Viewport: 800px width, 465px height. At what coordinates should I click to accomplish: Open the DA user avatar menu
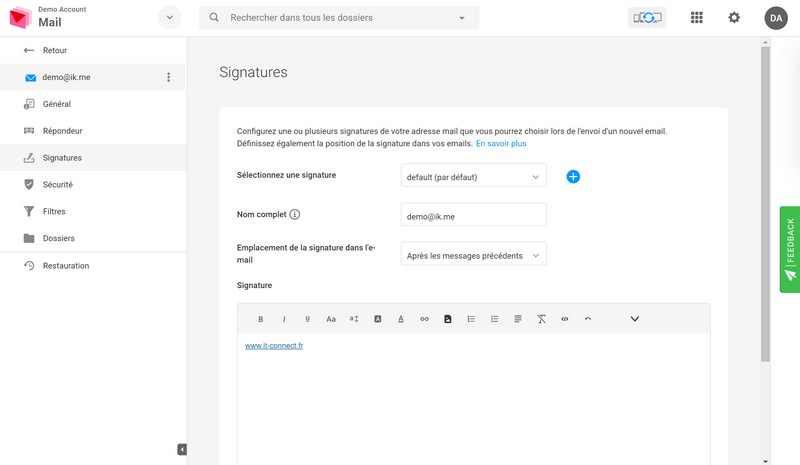(776, 18)
